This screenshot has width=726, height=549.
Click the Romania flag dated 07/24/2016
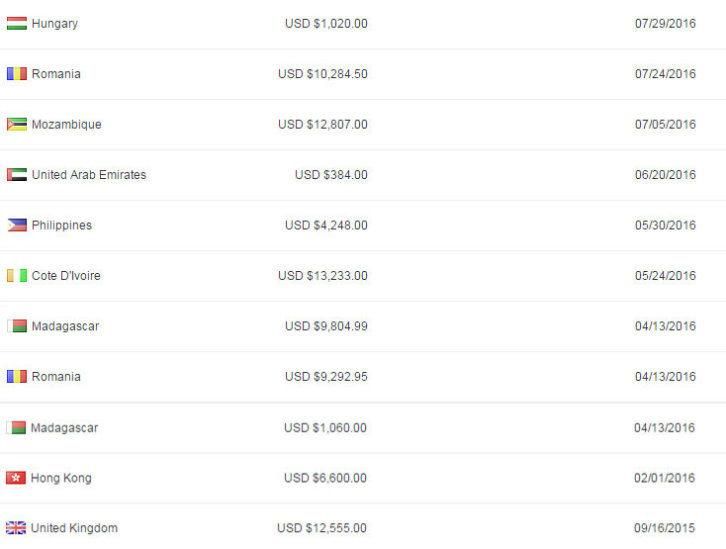click(x=17, y=74)
